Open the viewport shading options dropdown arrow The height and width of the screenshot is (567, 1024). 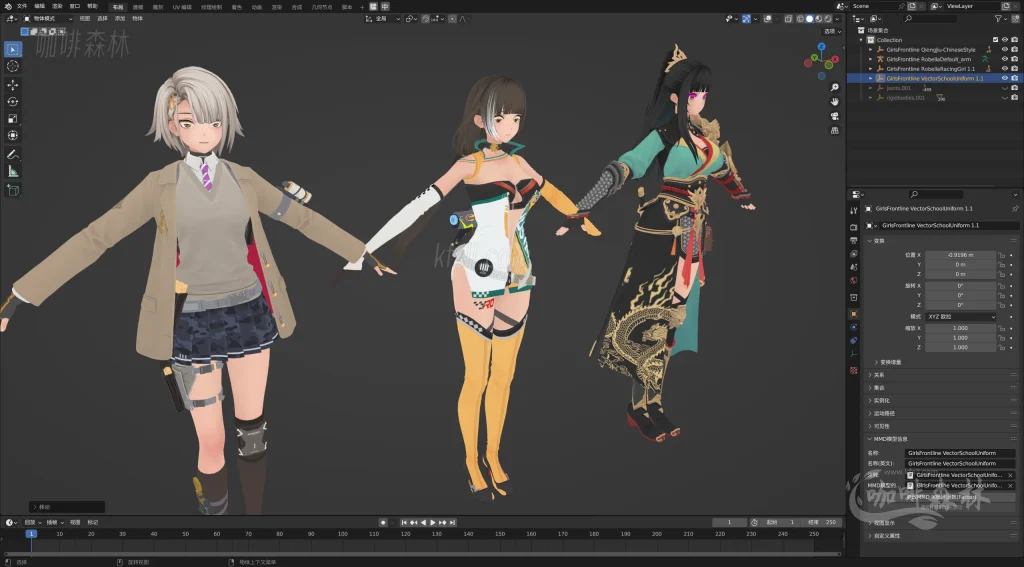pyautogui.click(x=837, y=19)
